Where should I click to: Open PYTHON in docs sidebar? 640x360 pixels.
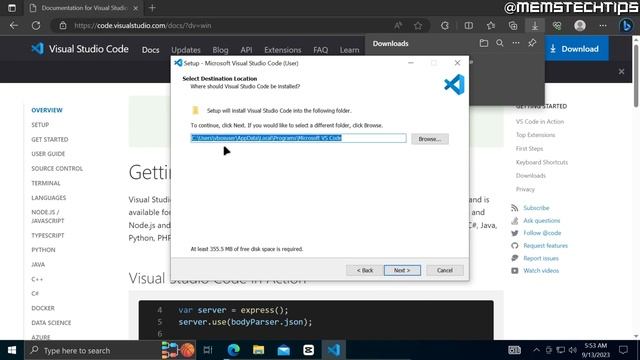(x=43, y=250)
